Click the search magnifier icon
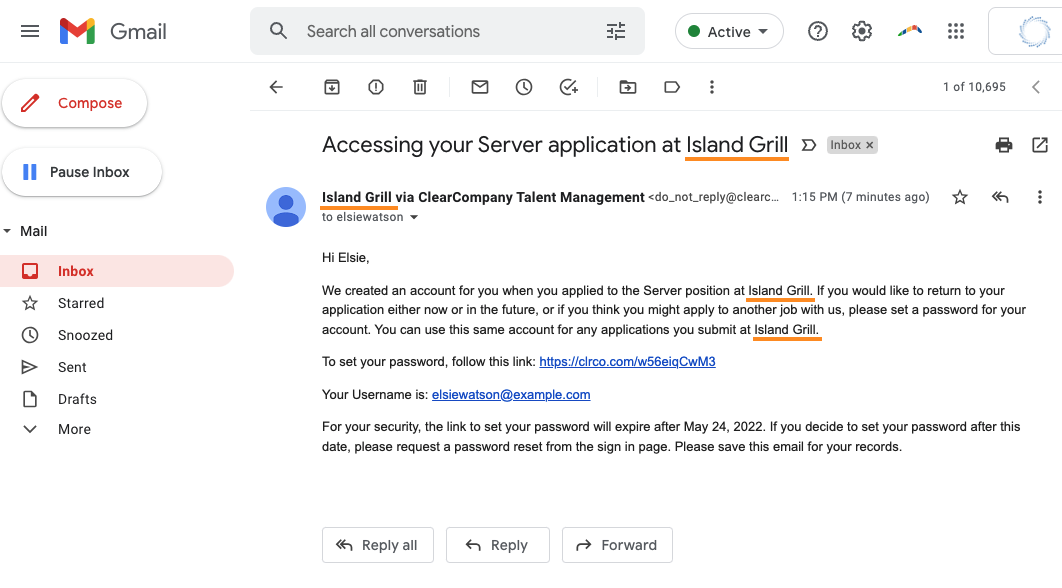 [278, 31]
